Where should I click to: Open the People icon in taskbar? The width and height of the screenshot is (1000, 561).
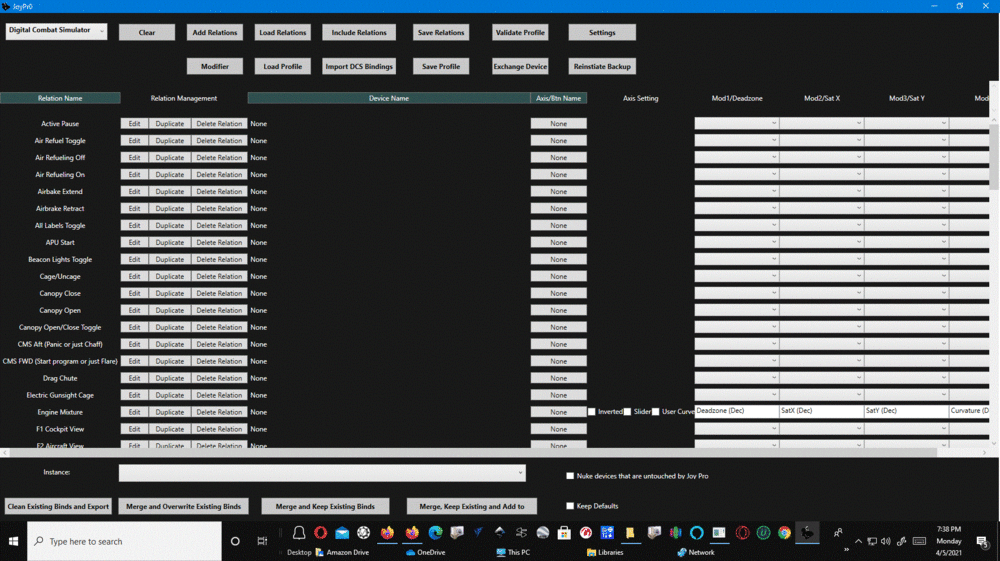click(x=838, y=533)
